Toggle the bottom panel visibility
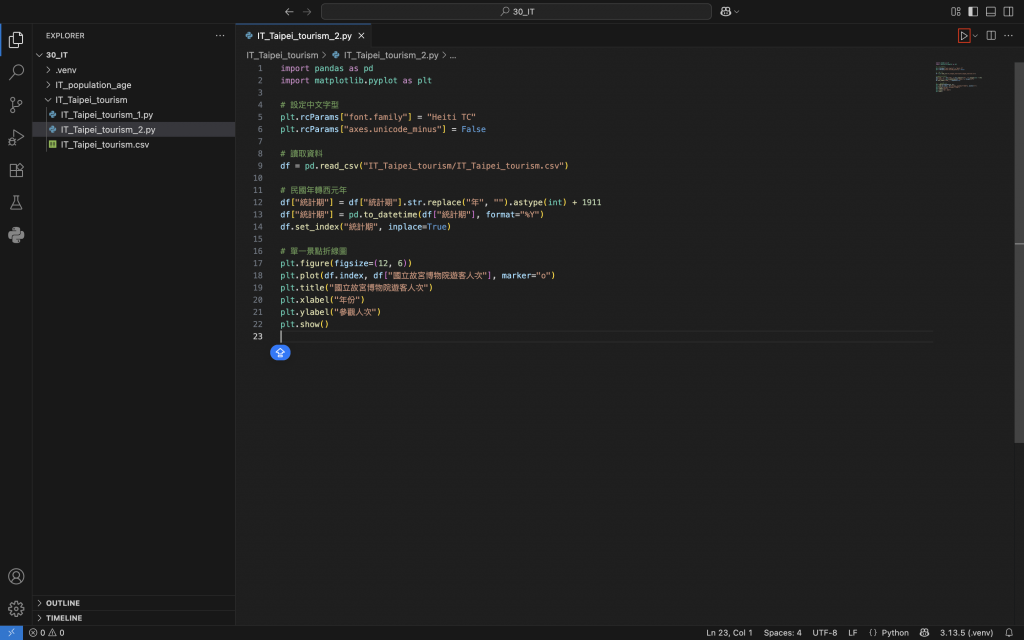This screenshot has height=640, width=1024. click(991, 11)
